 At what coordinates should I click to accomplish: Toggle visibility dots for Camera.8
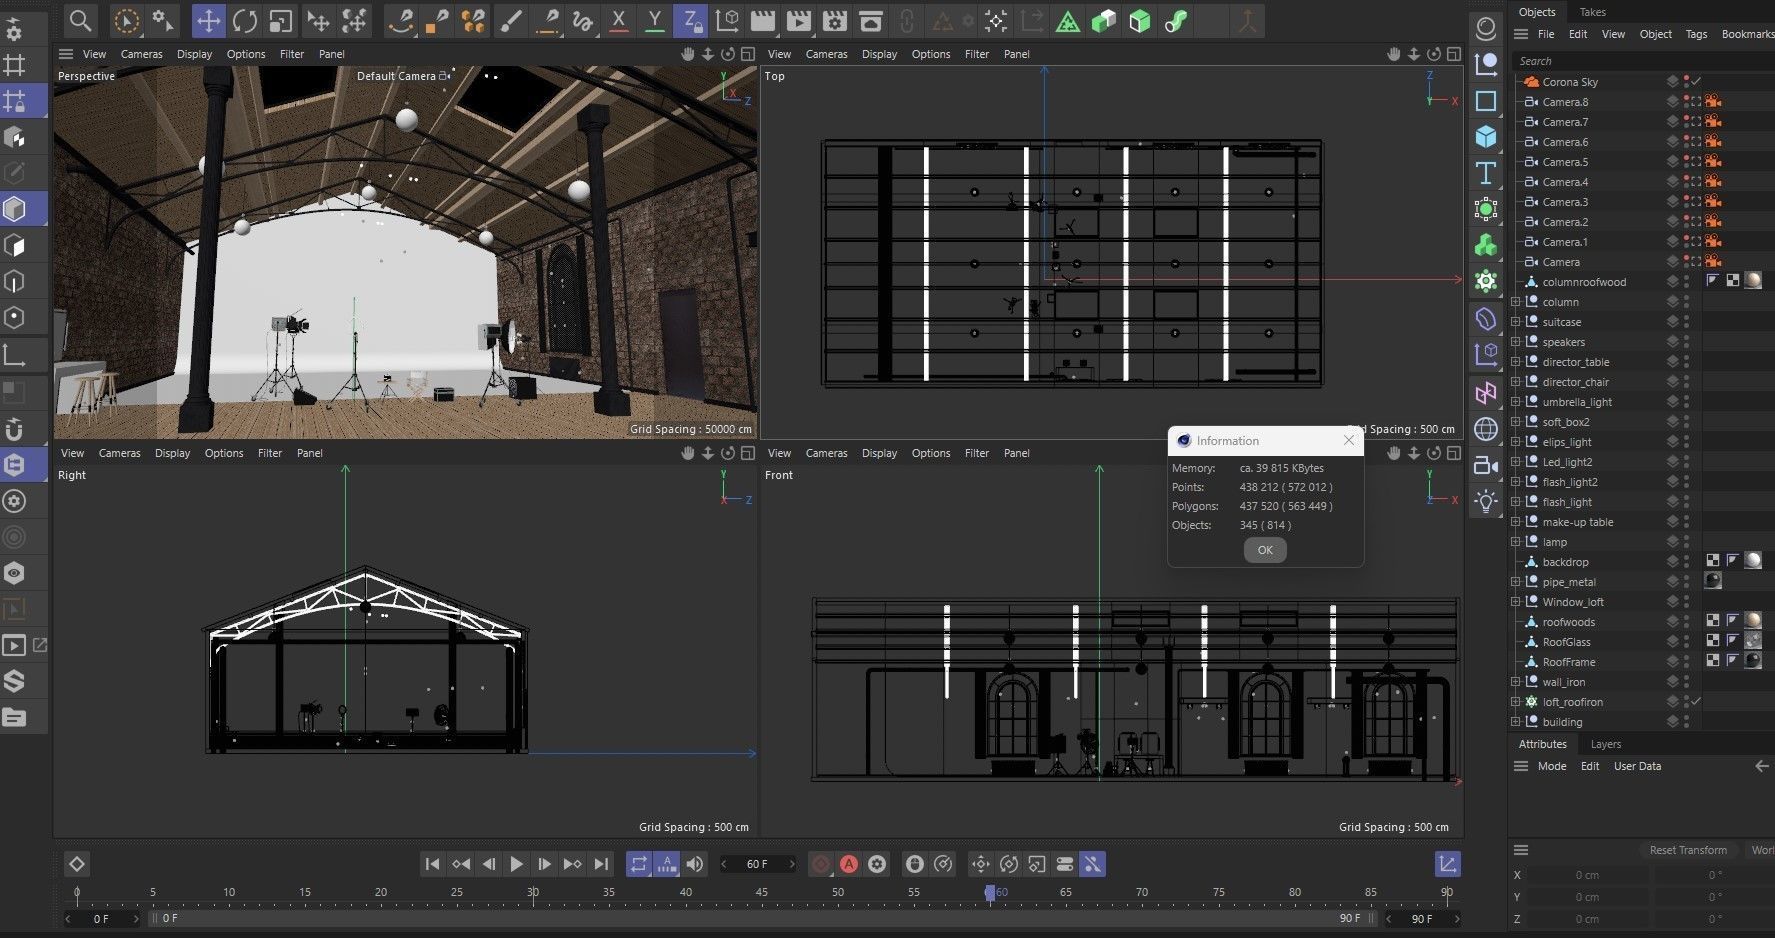click(x=1686, y=102)
